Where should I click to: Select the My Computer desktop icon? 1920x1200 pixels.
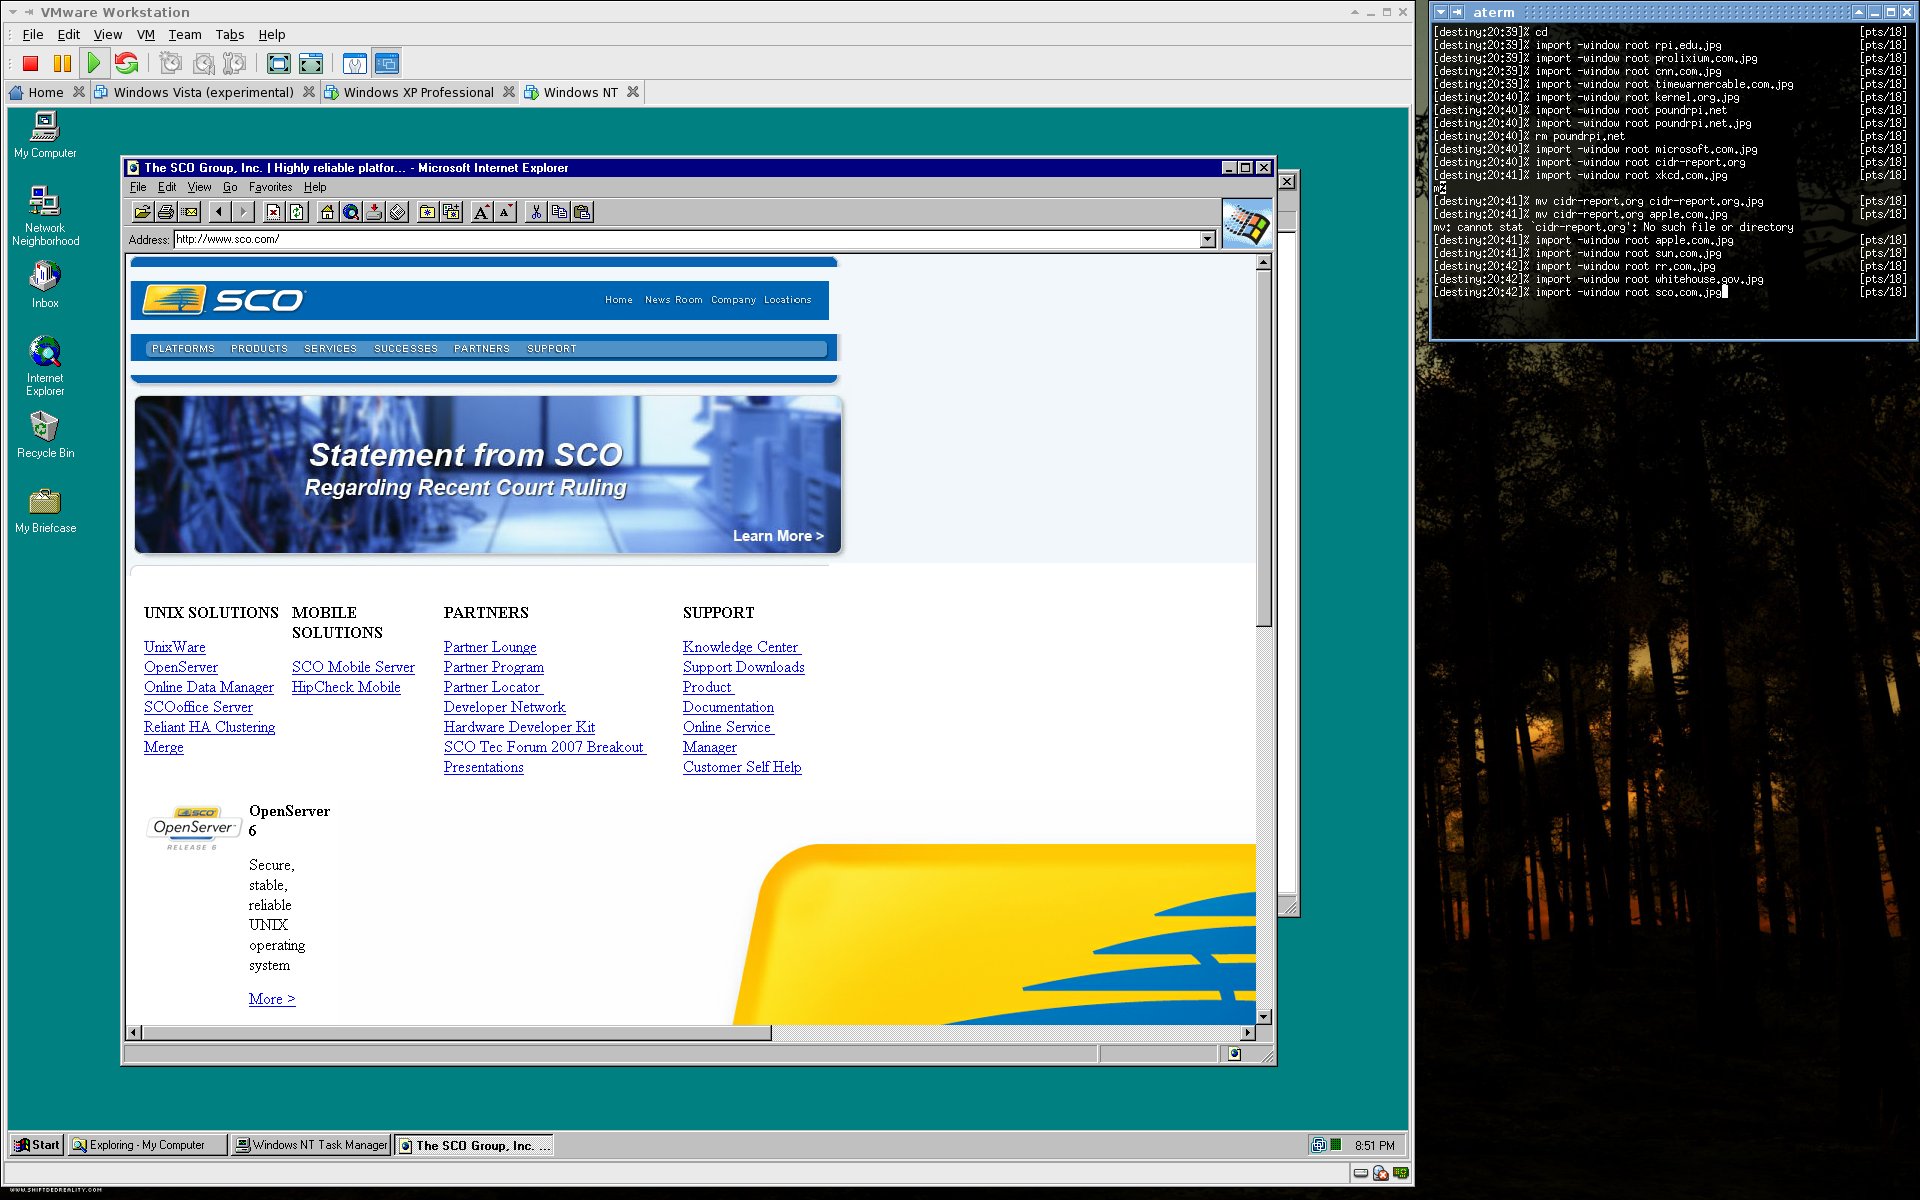click(x=45, y=135)
